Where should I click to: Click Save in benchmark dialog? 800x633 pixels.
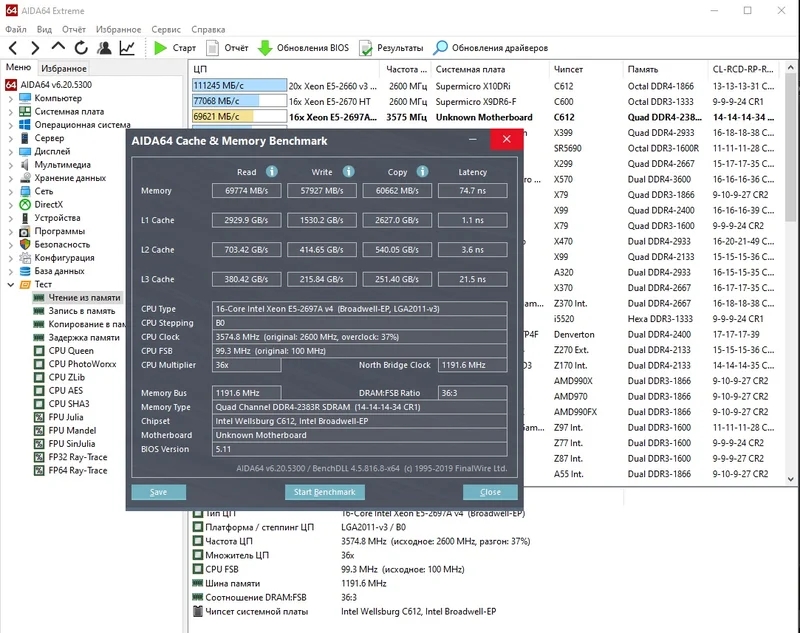159,492
